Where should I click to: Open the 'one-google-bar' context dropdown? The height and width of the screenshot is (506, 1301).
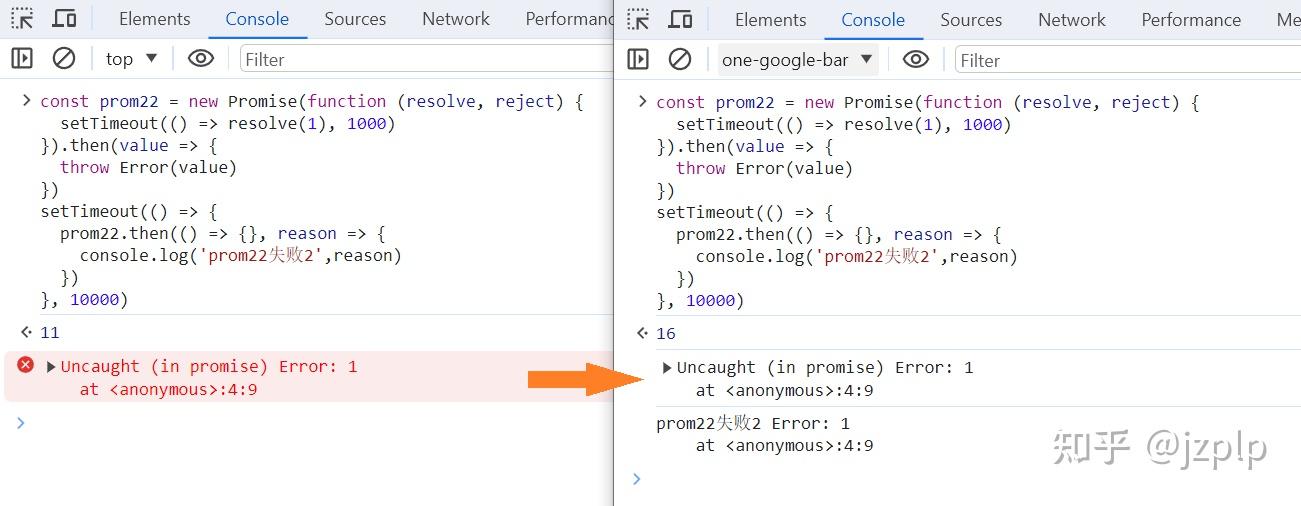click(x=797, y=60)
